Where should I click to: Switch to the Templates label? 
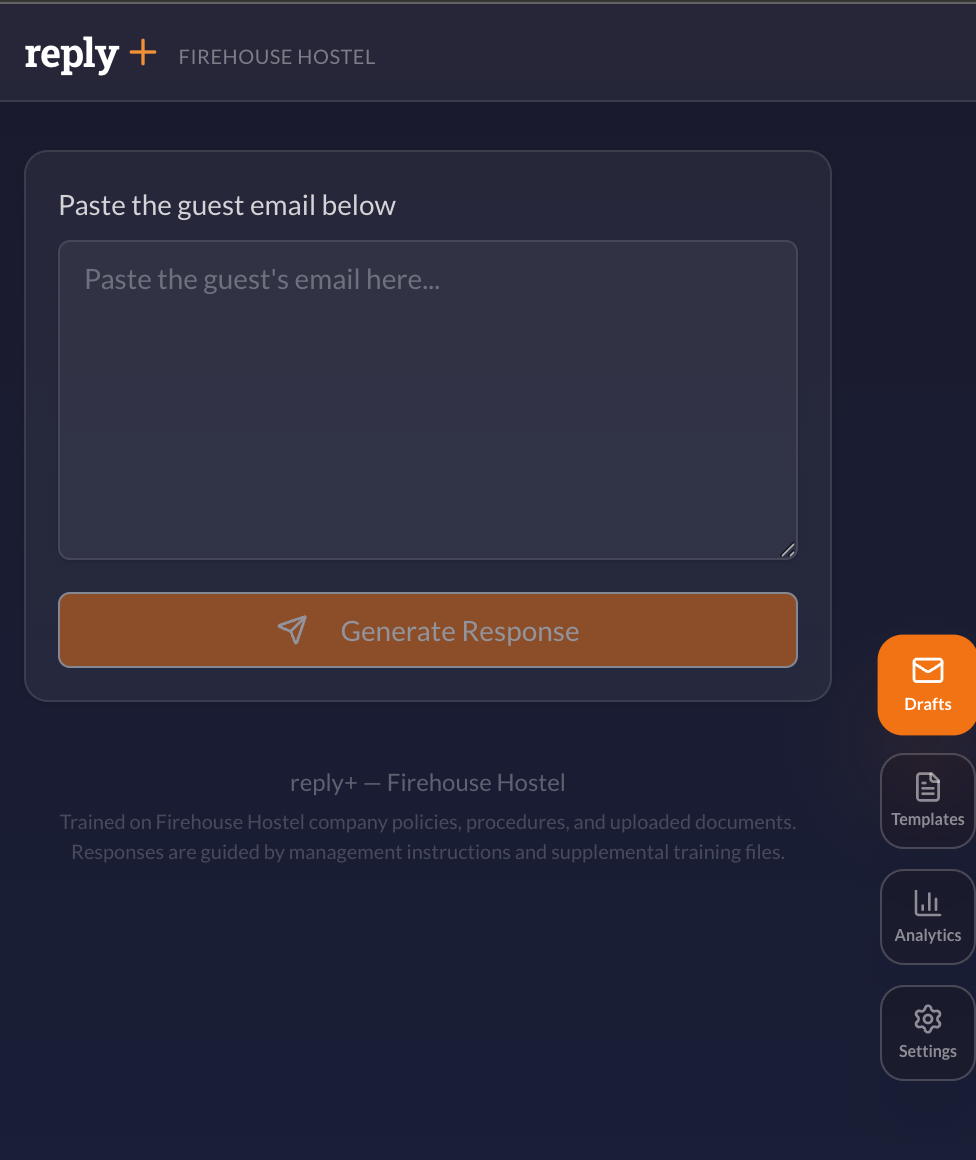928,820
